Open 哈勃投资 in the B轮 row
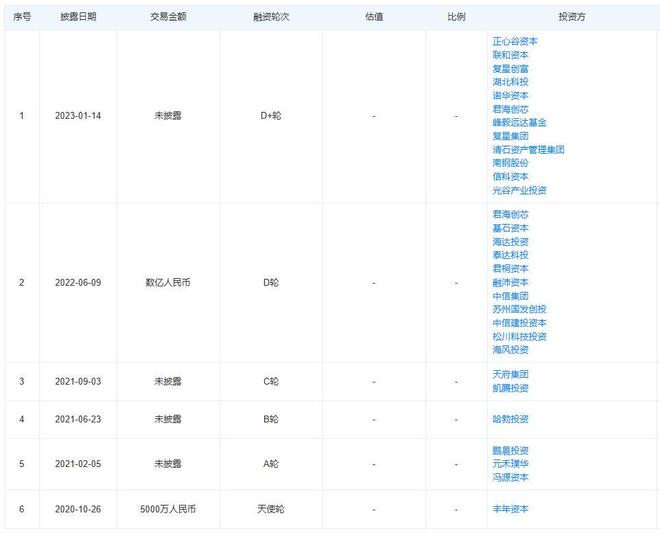This screenshot has height=533, width=660. [x=510, y=419]
